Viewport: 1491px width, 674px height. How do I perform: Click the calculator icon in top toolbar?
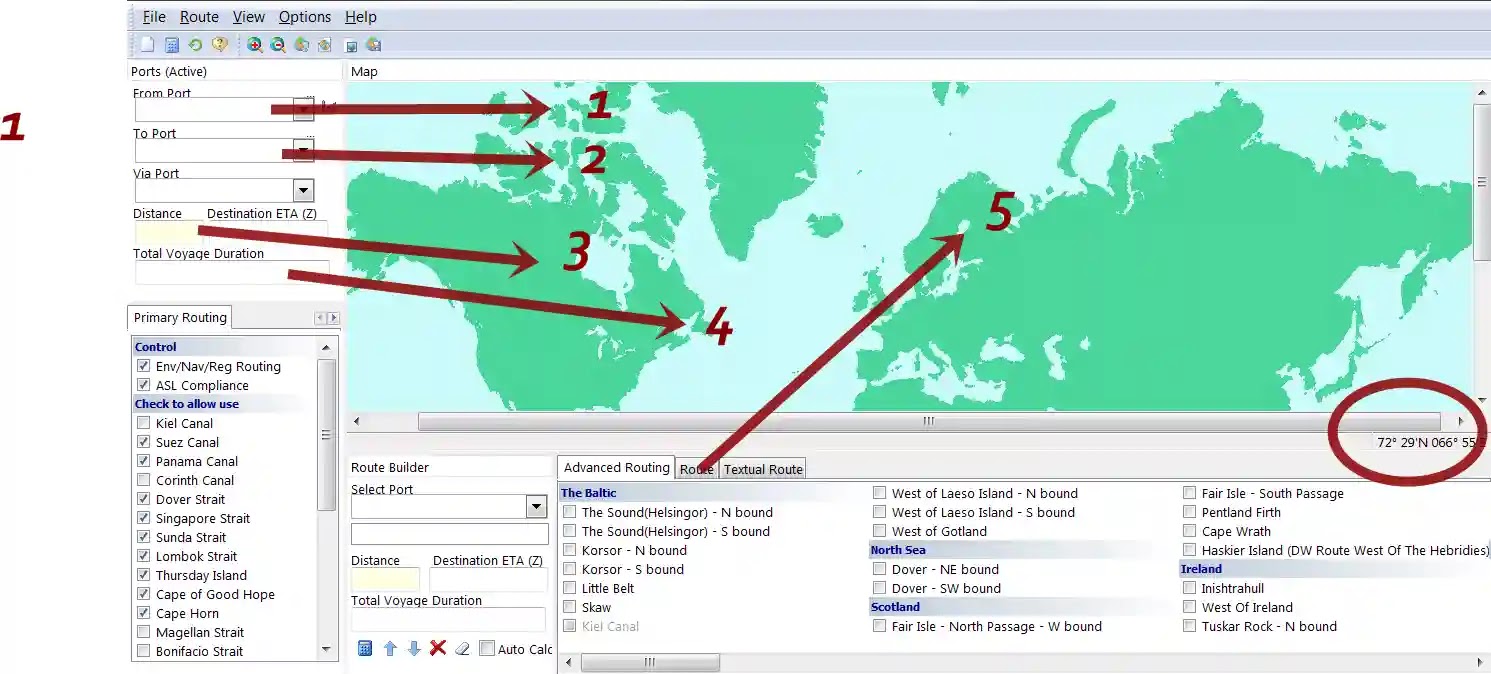[171, 44]
